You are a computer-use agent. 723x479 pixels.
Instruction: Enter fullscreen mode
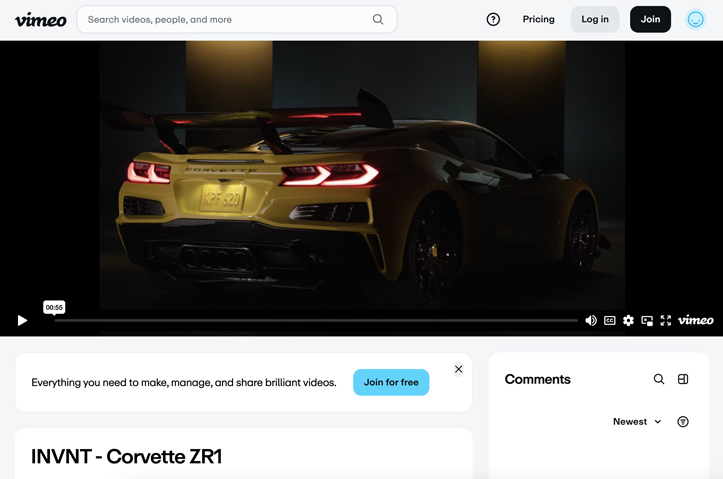tap(665, 320)
